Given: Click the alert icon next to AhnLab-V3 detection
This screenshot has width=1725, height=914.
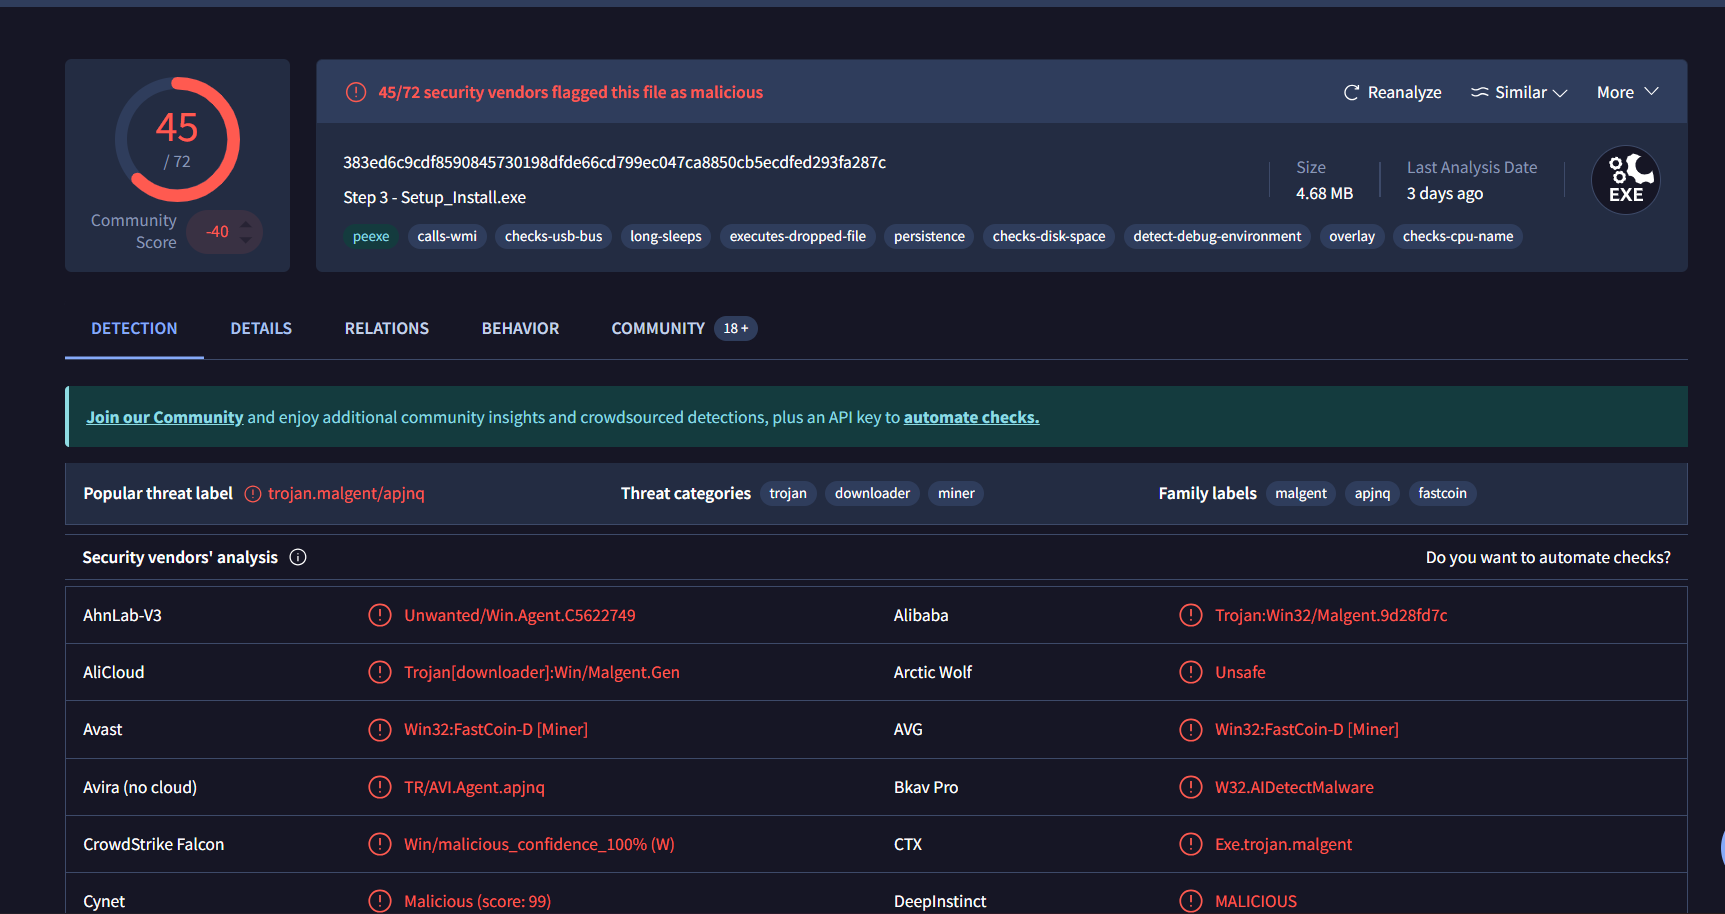Looking at the screenshot, I should (380, 615).
